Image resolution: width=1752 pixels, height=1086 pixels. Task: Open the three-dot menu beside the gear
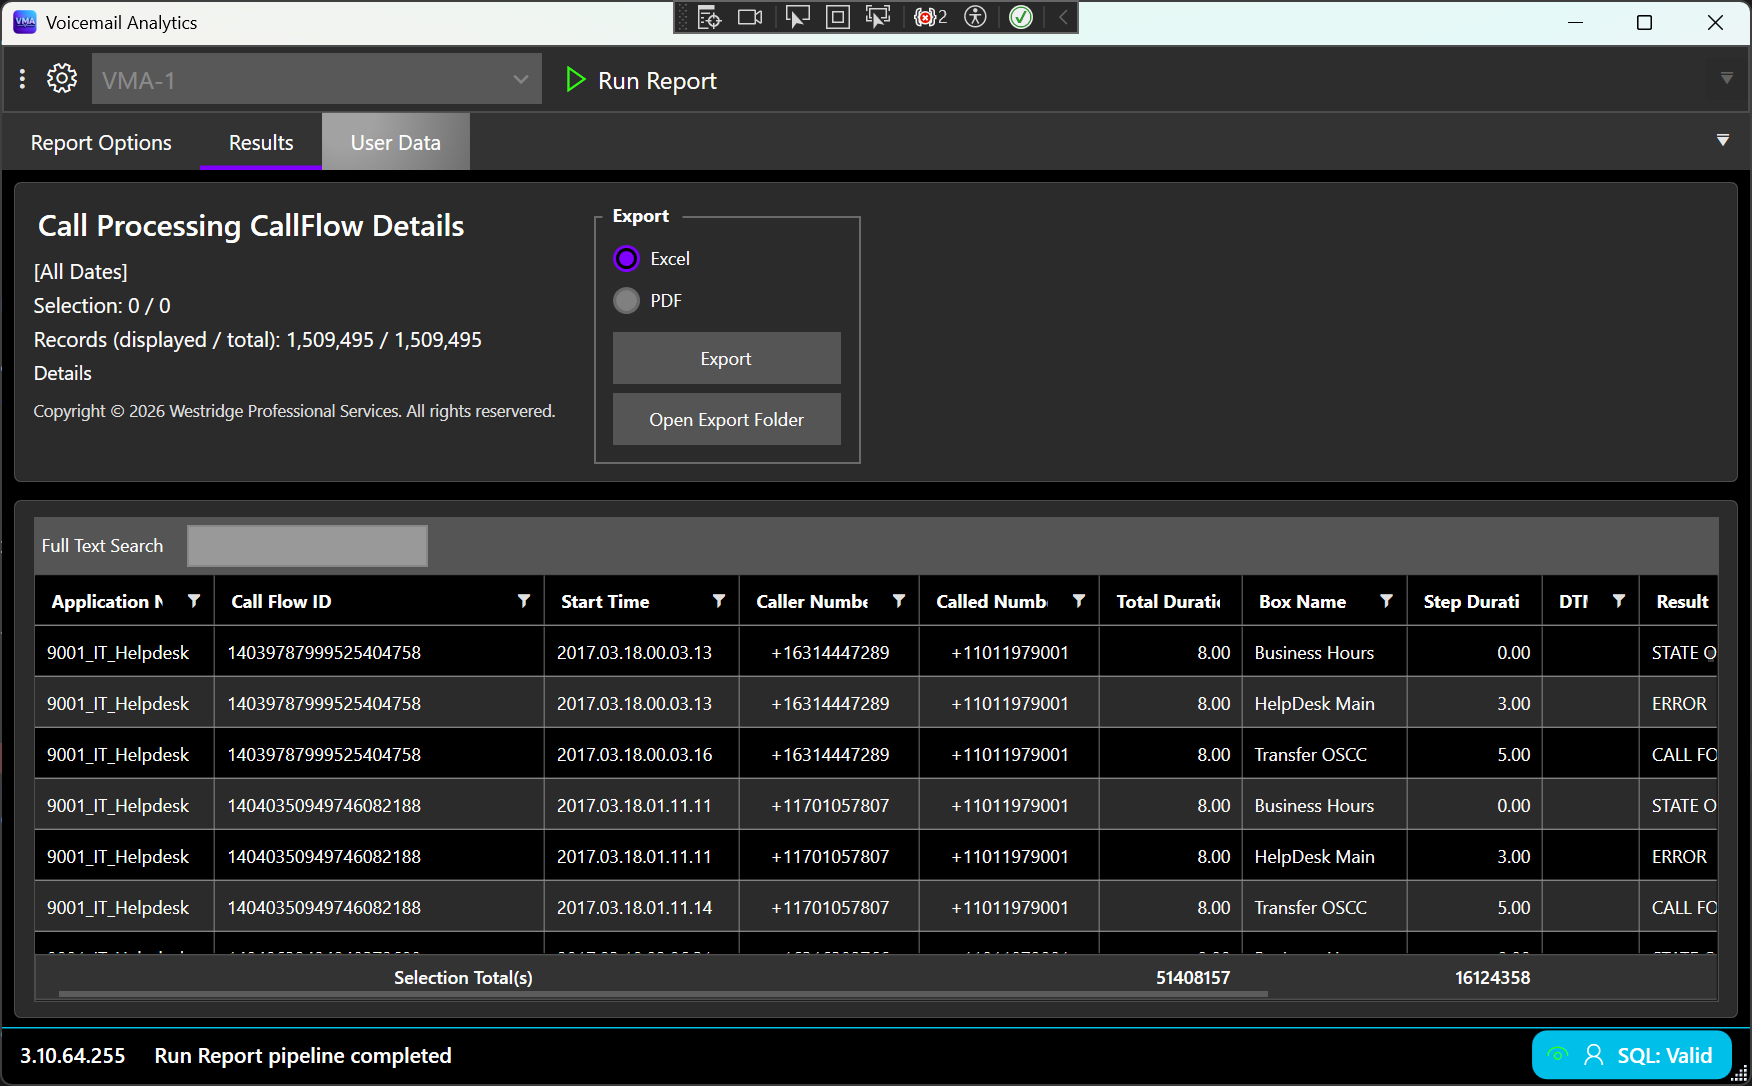pyautogui.click(x=22, y=79)
